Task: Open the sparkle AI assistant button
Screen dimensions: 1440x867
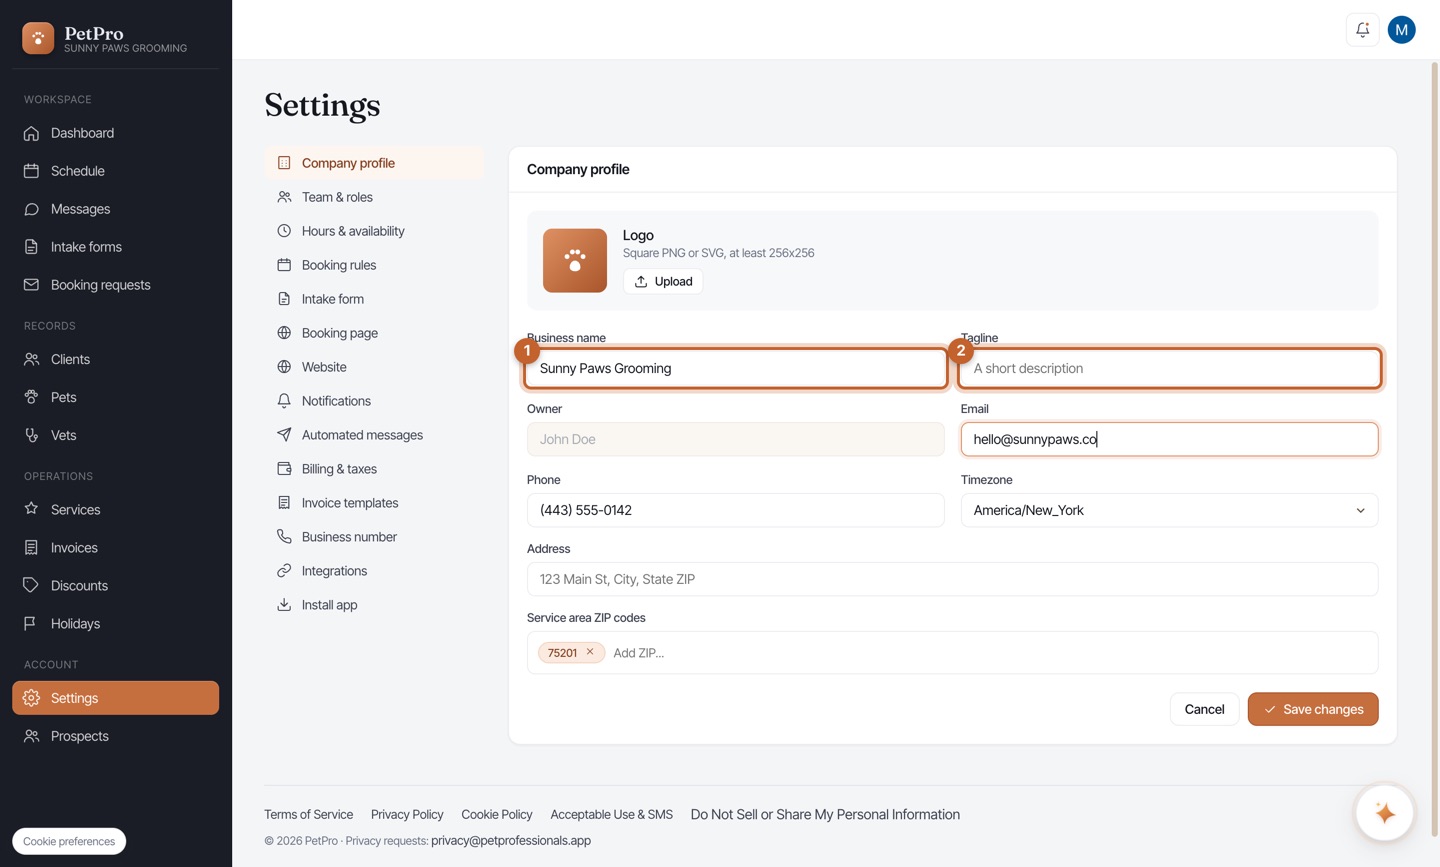Action: [x=1385, y=813]
